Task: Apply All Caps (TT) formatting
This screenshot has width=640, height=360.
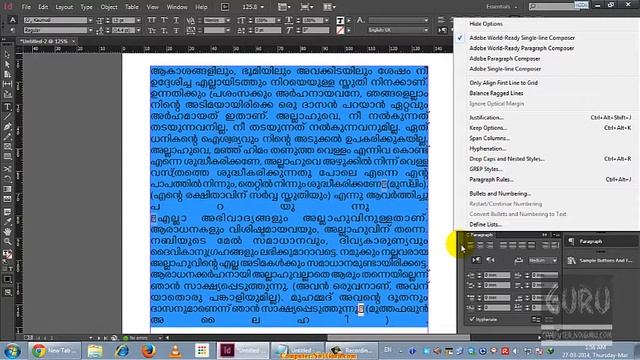Action: click(151, 20)
